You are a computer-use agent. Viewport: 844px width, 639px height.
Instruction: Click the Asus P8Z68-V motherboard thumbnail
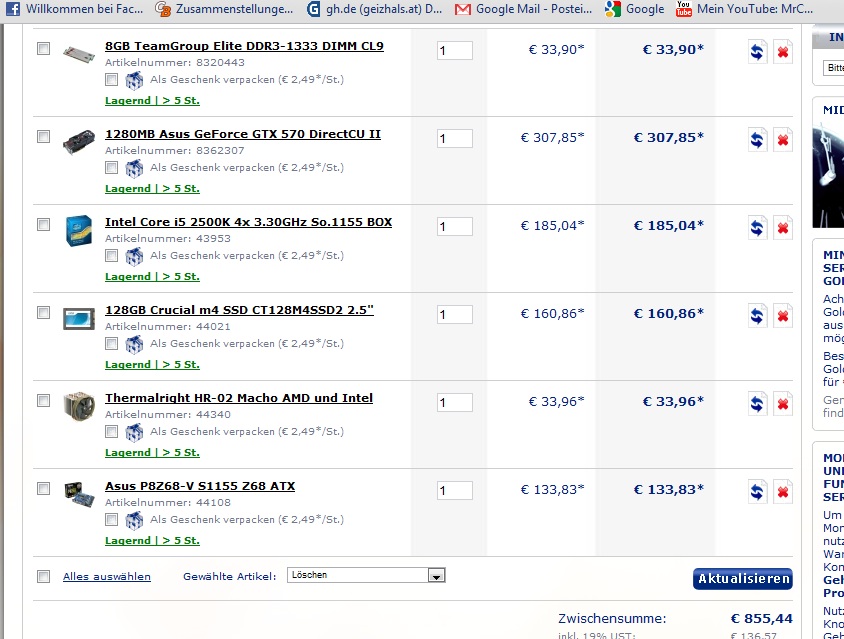[79, 494]
